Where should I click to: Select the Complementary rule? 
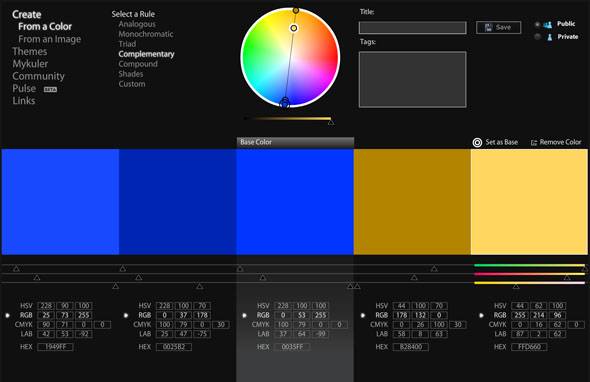(146, 54)
